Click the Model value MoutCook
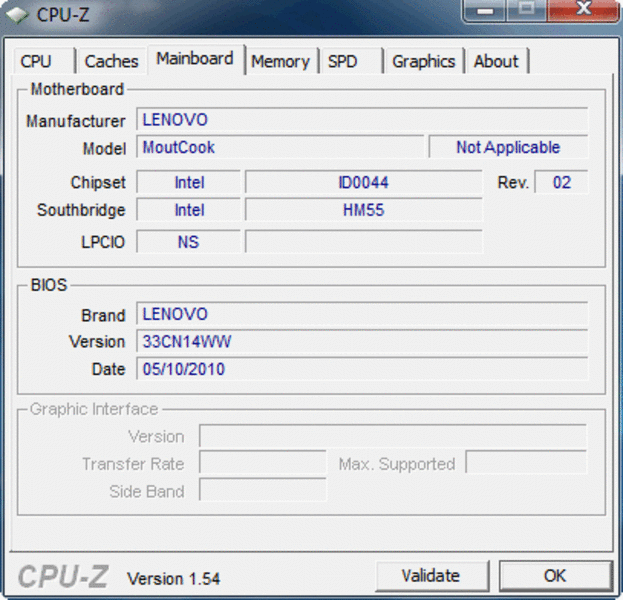Screen dimensions: 623x600 (280, 147)
